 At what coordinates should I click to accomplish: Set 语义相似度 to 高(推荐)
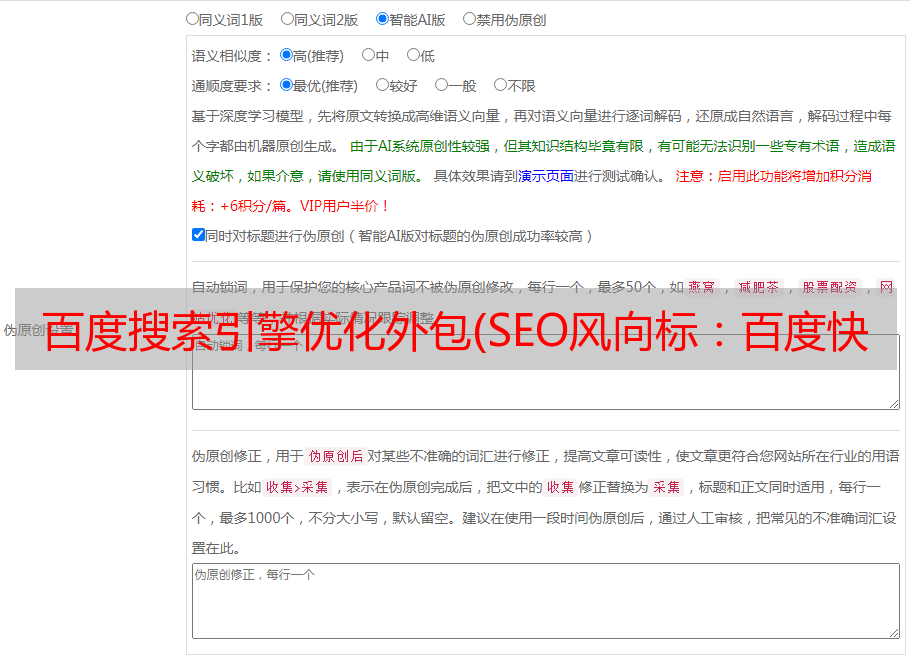(286, 55)
